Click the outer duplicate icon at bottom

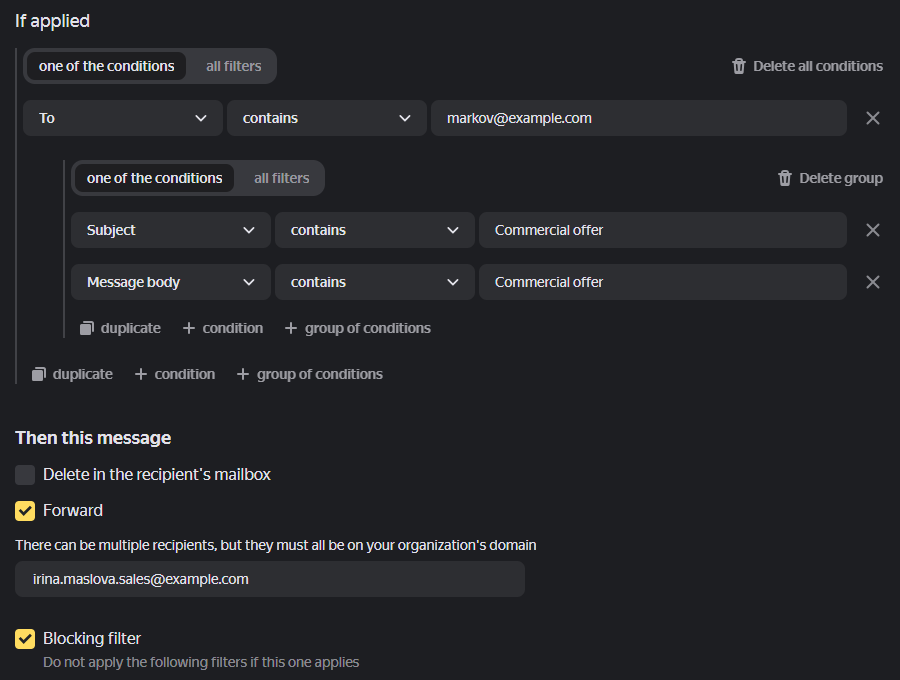coord(39,374)
